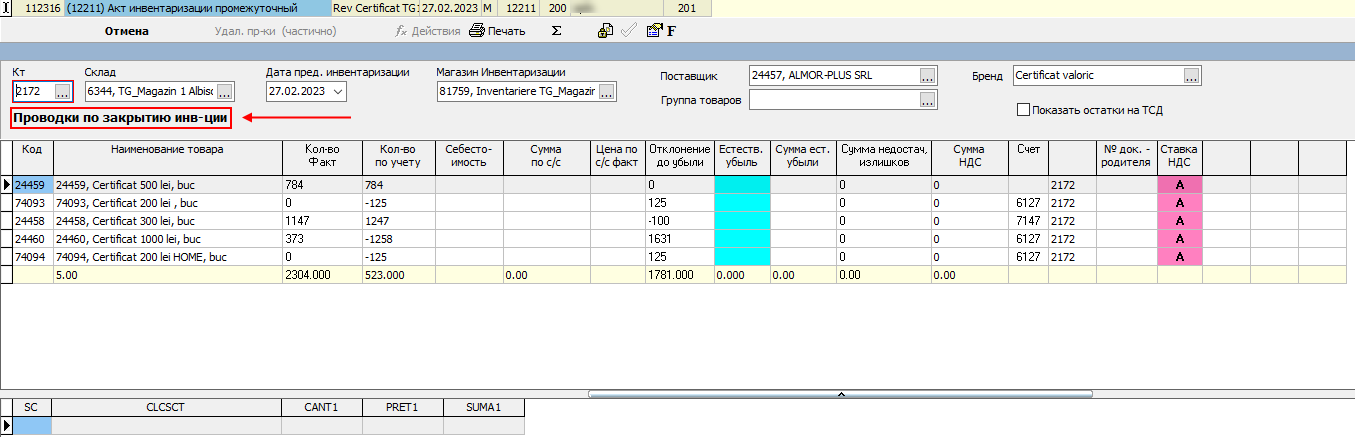
Task: Click the Код column header
Action: click(x=33, y=158)
